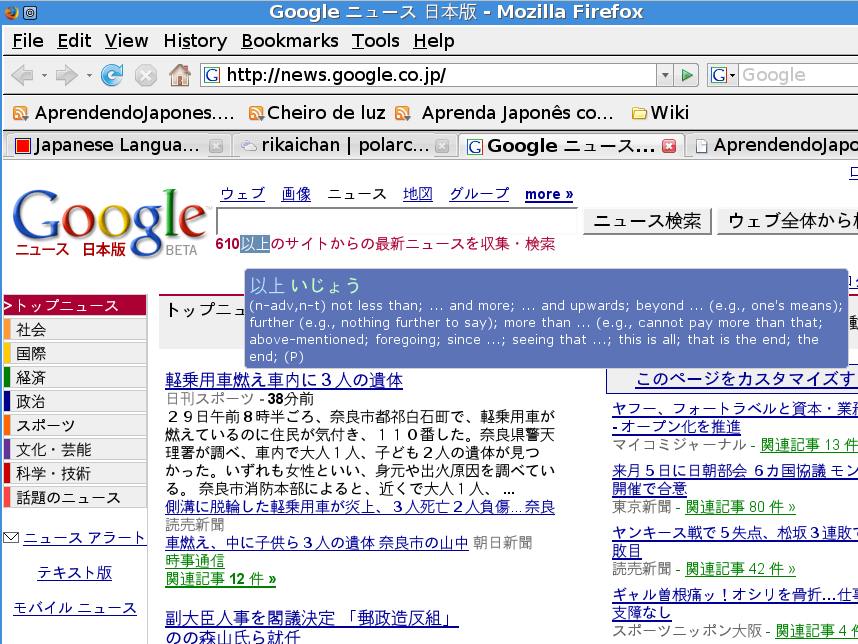Go forward with the Forward arrow
This screenshot has height=644, width=858.
pyautogui.click(x=66, y=75)
